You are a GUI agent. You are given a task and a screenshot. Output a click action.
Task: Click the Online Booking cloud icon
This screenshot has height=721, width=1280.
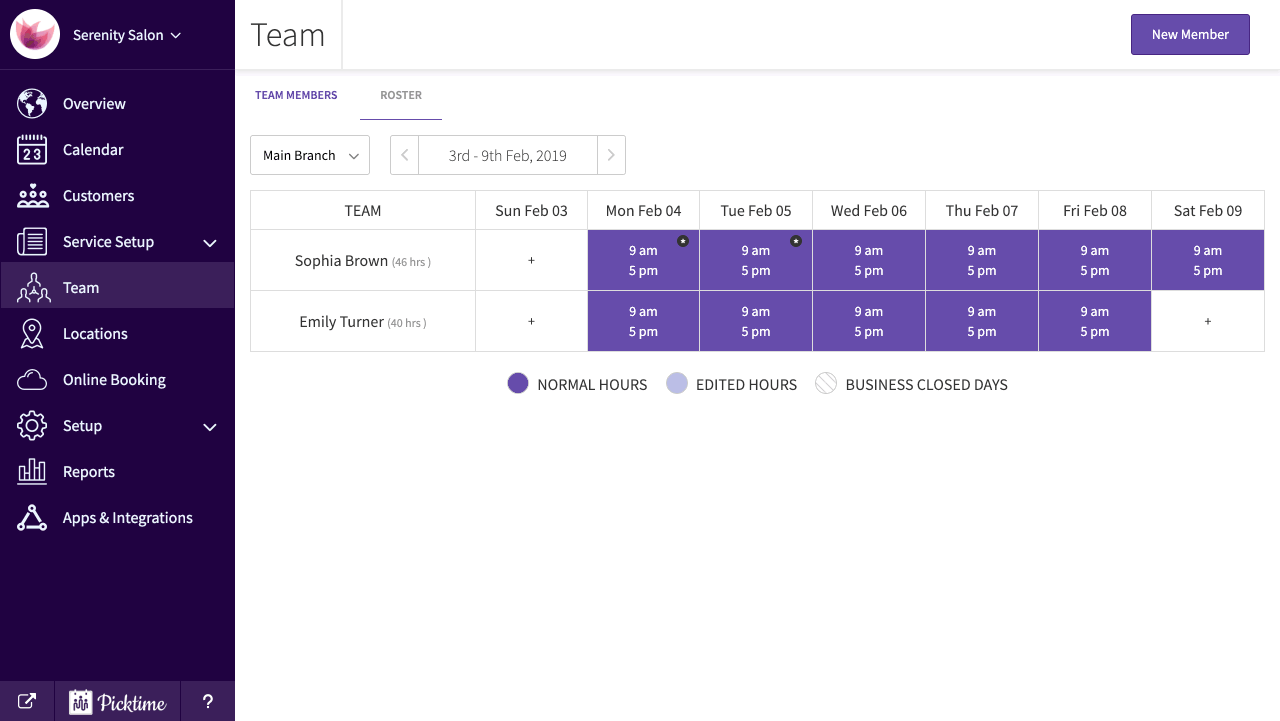(x=32, y=380)
